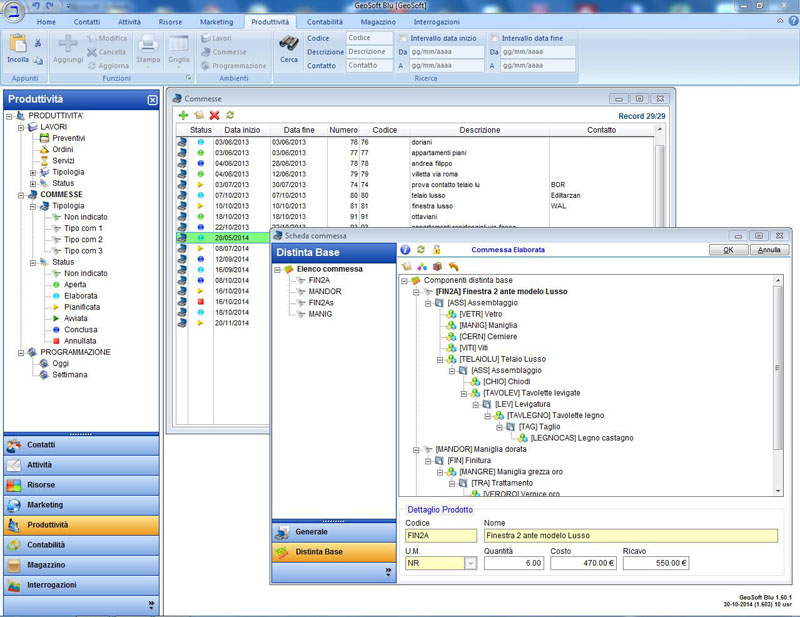800x617 pixels.
Task: Click the Quantità field showing 6.00
Action: coord(513,564)
